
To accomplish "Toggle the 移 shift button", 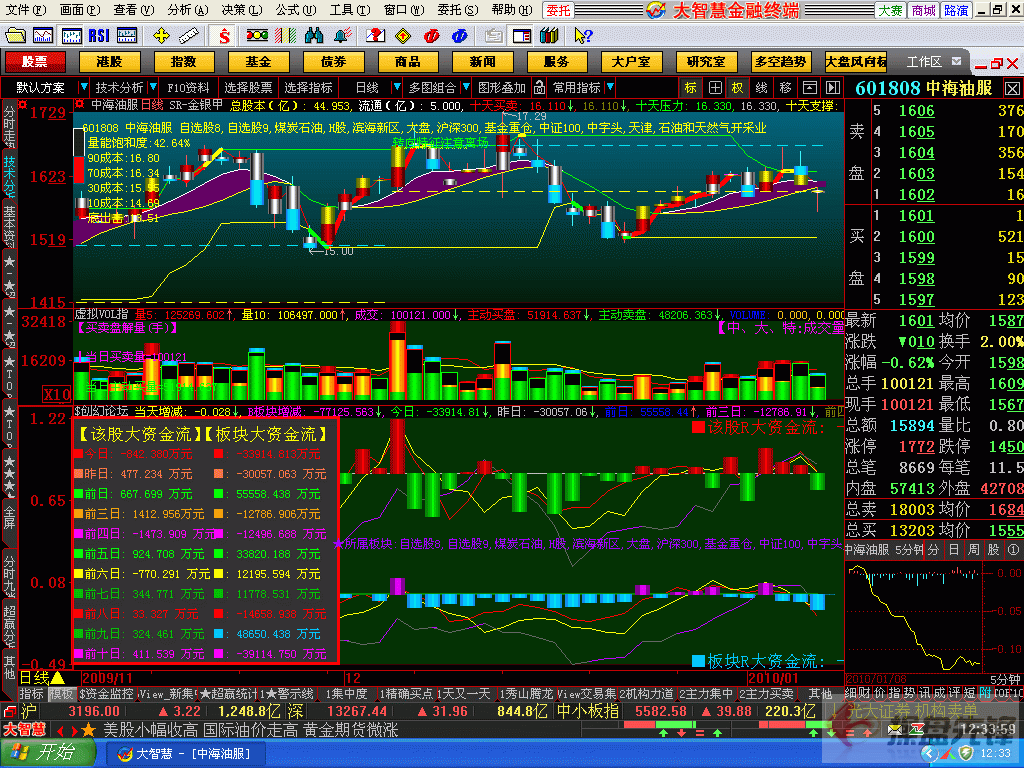I will point(786,87).
